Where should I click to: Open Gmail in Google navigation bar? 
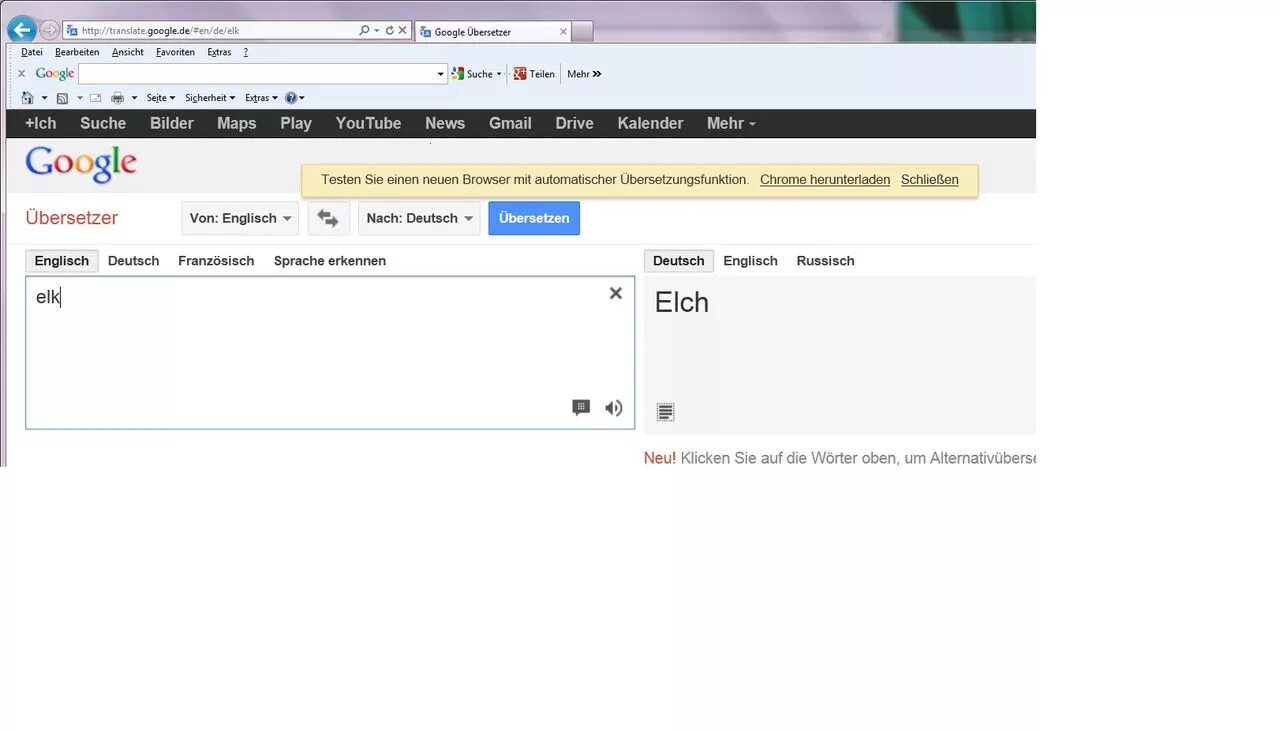pos(510,123)
